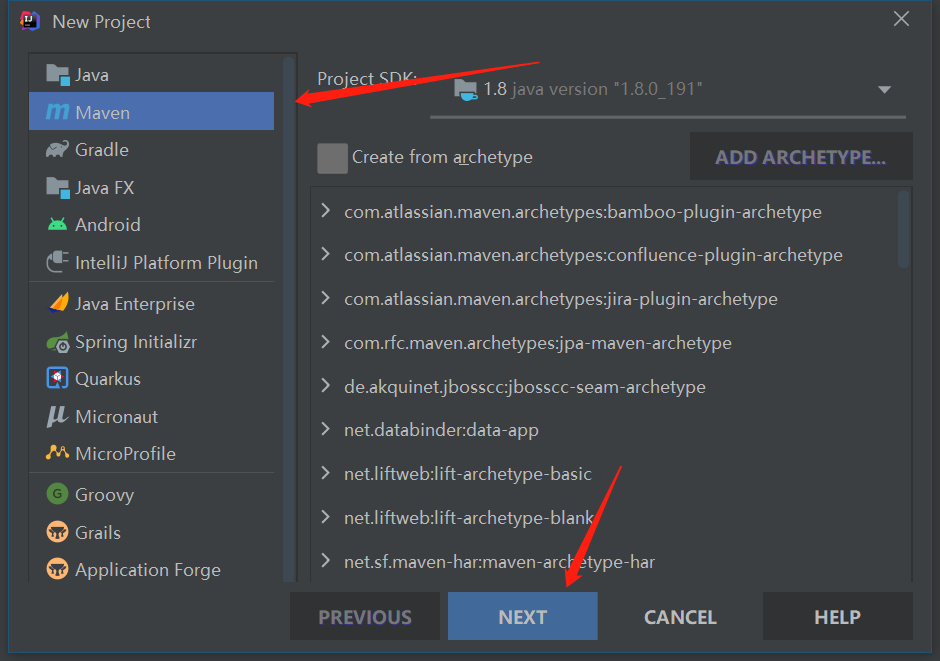The height and width of the screenshot is (661, 940).
Task: Open the Project SDK dropdown arrow
Action: (x=884, y=89)
